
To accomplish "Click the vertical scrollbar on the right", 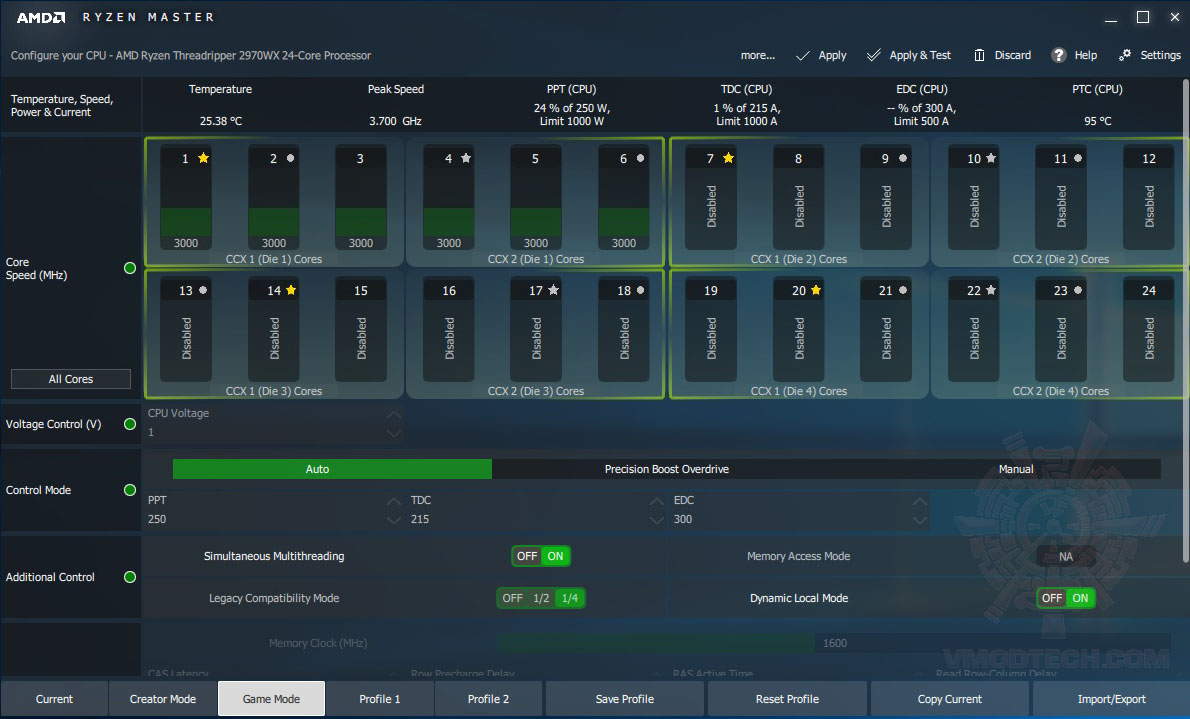I will [x=1185, y=319].
